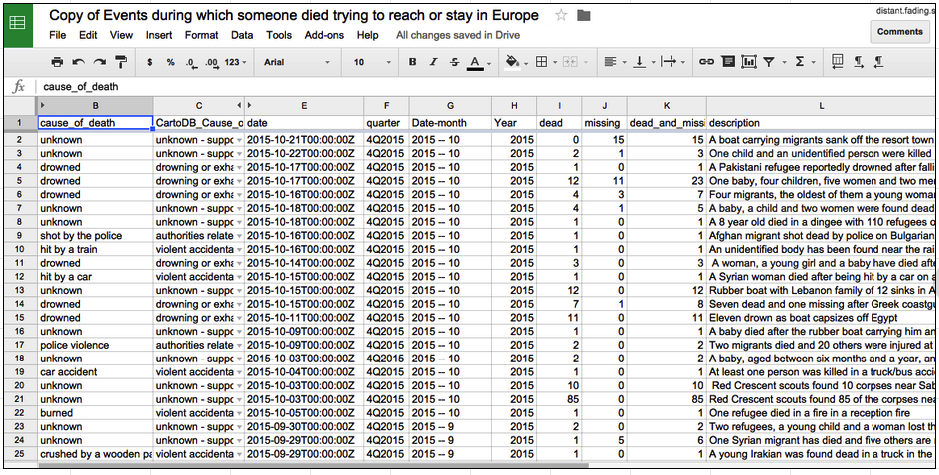Toggle italic formatting
The image size is (939, 475).
point(434,62)
